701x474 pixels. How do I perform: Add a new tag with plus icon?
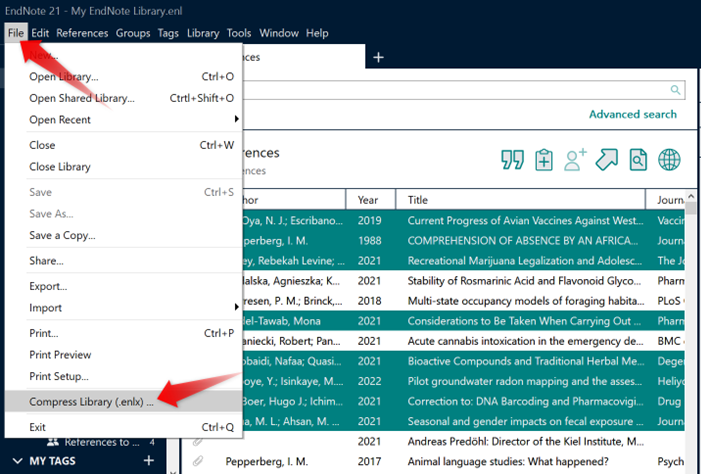pyautogui.click(x=149, y=460)
